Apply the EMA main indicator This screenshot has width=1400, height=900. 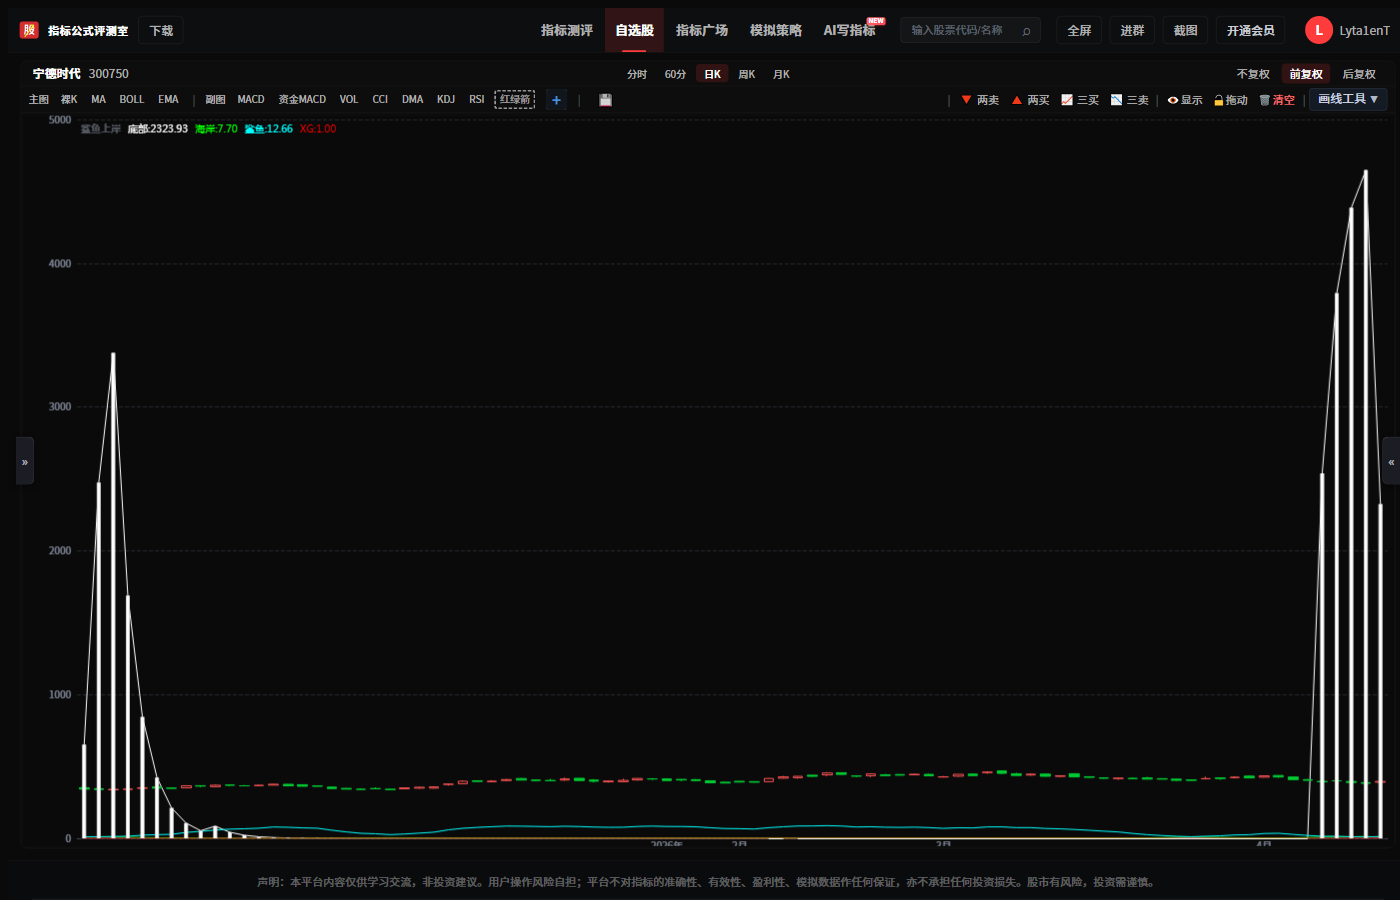tap(168, 100)
